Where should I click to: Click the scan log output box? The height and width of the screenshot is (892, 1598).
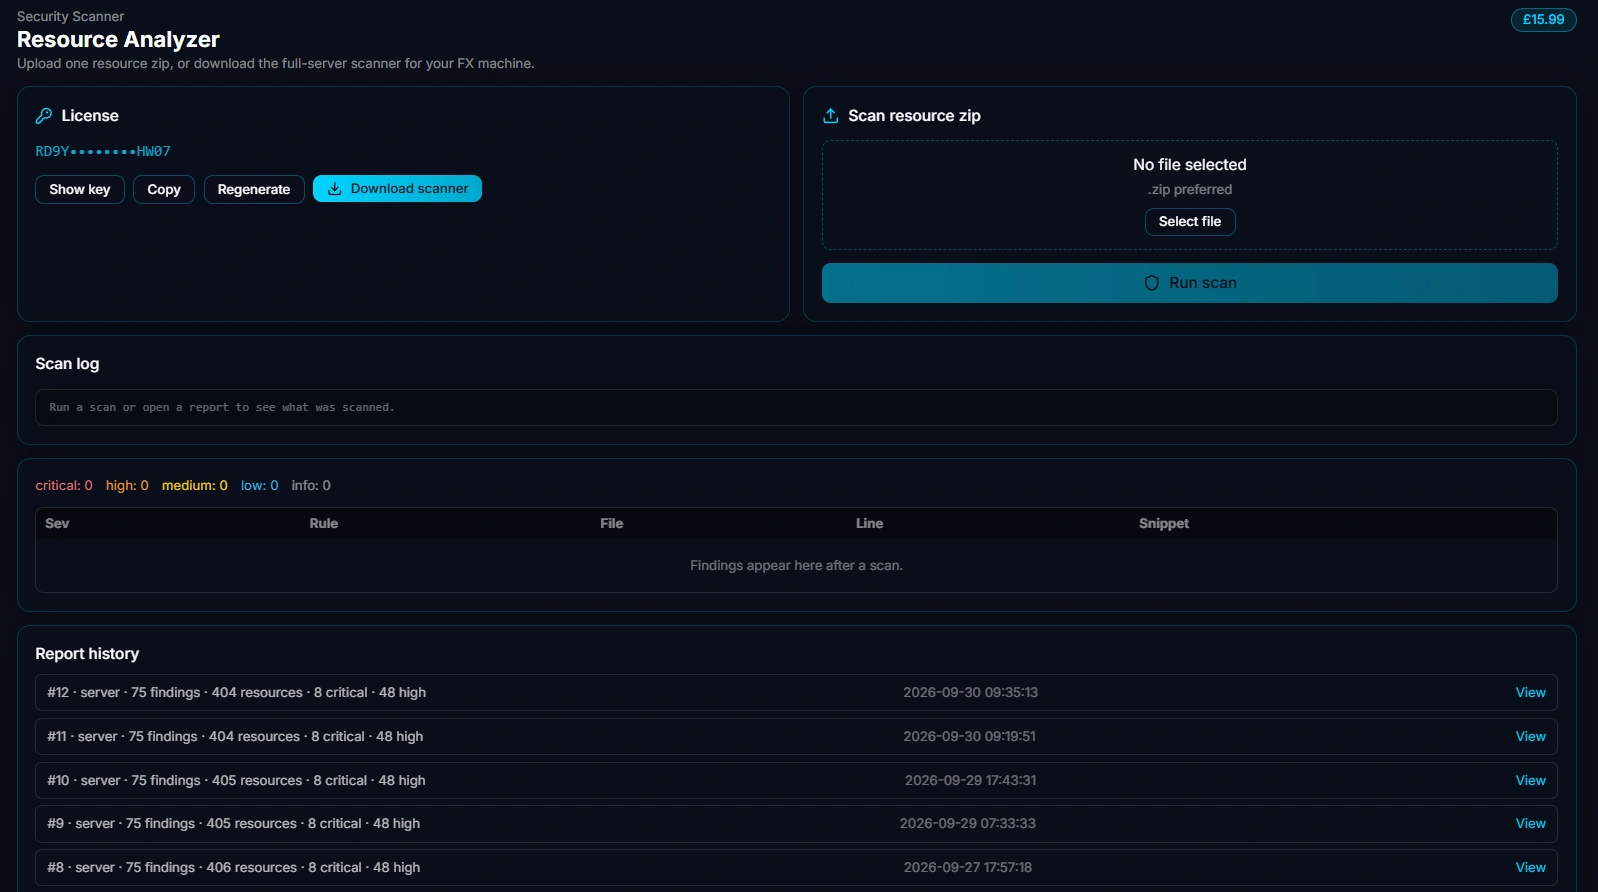pyautogui.click(x=796, y=408)
